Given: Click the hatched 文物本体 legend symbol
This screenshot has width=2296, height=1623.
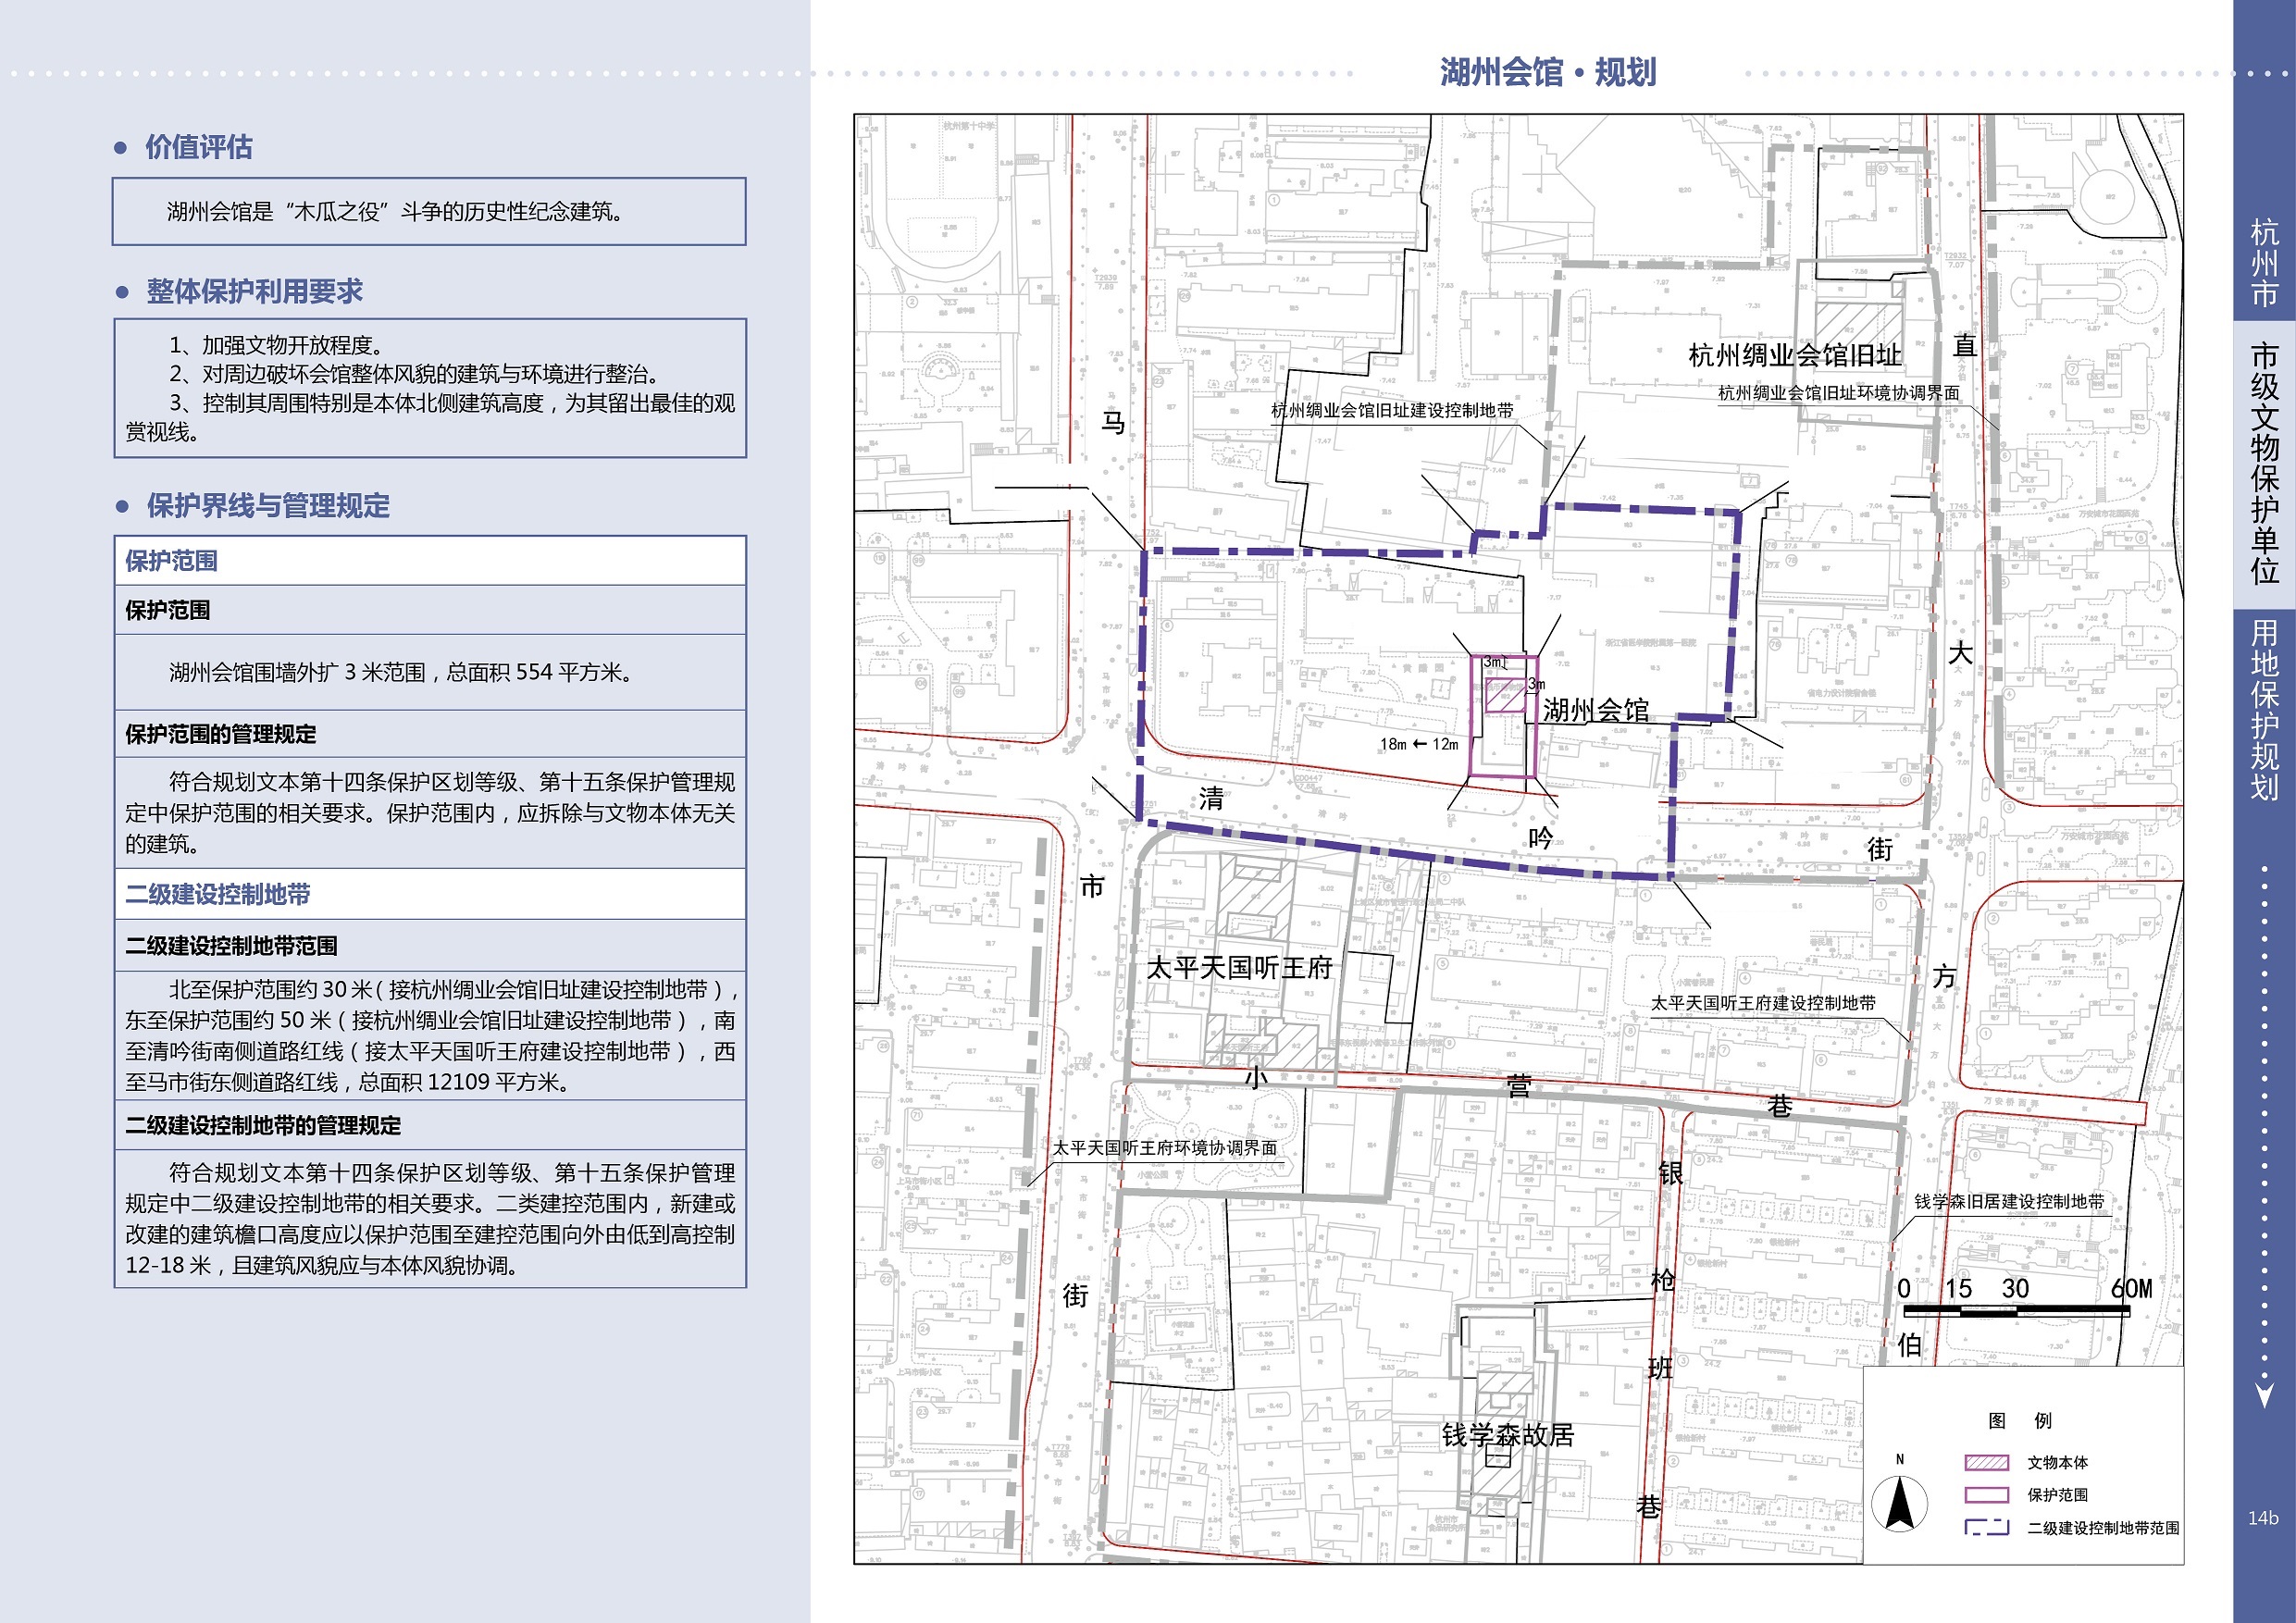Looking at the screenshot, I should [x=1986, y=1462].
